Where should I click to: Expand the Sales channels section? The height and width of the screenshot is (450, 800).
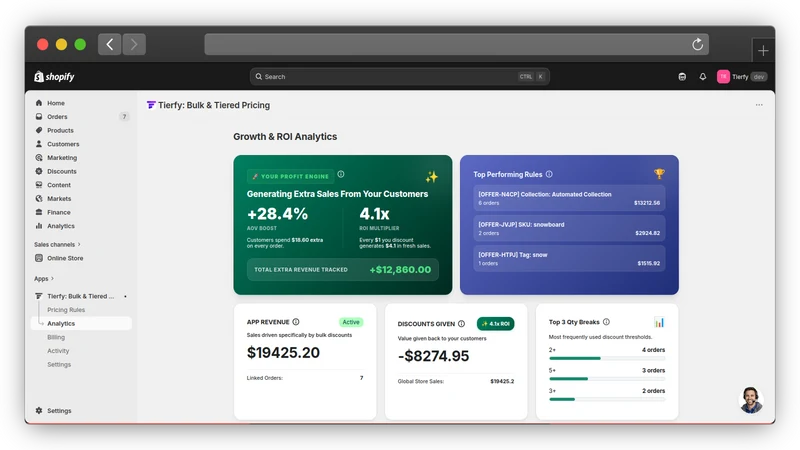[57, 244]
